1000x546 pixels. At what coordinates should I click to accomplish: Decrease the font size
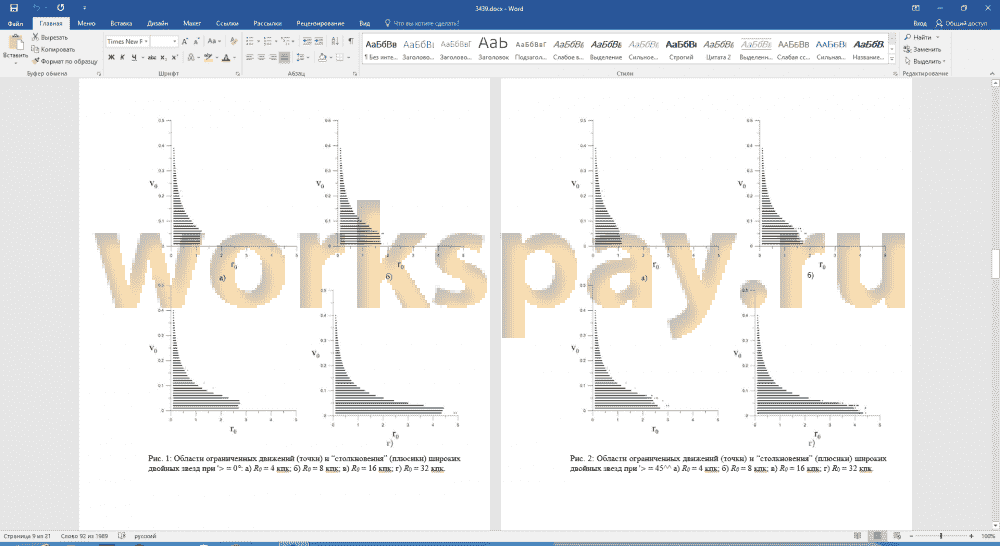196,41
